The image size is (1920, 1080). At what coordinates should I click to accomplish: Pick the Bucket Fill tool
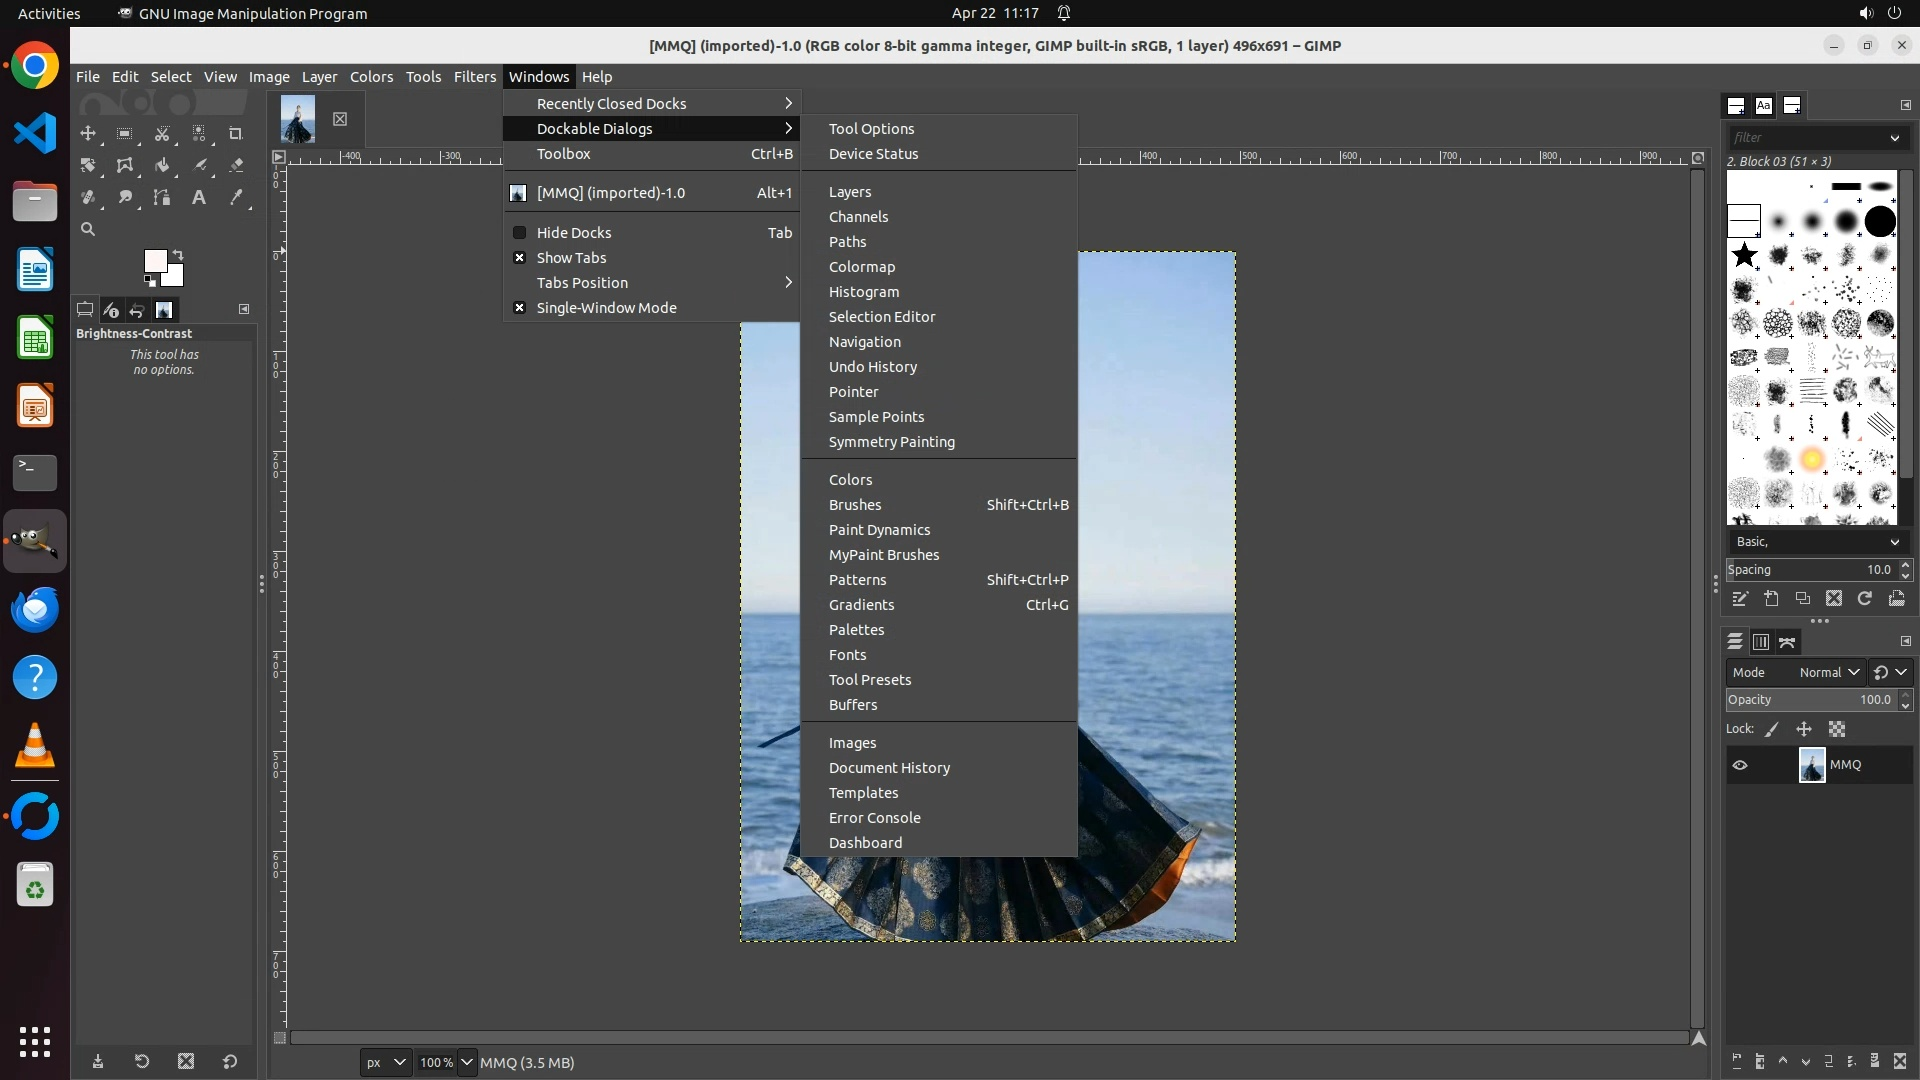coord(162,165)
